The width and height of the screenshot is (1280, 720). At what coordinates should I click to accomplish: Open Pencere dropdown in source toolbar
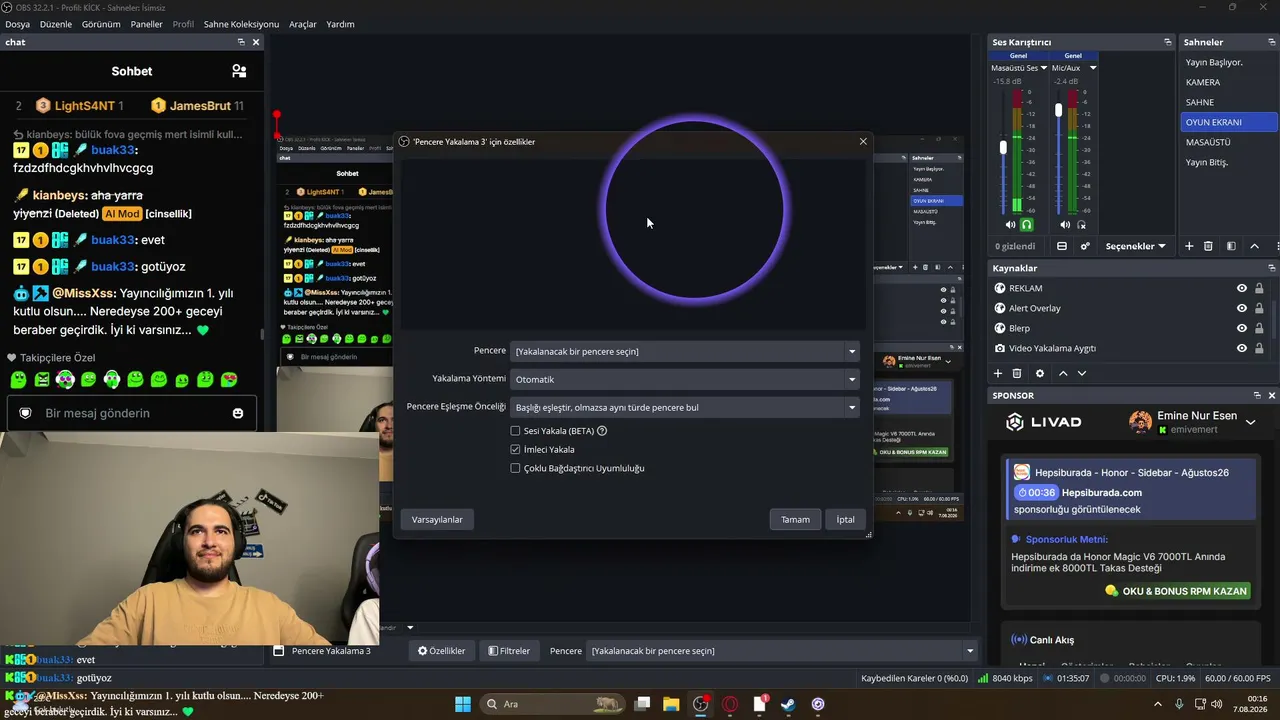(781, 651)
